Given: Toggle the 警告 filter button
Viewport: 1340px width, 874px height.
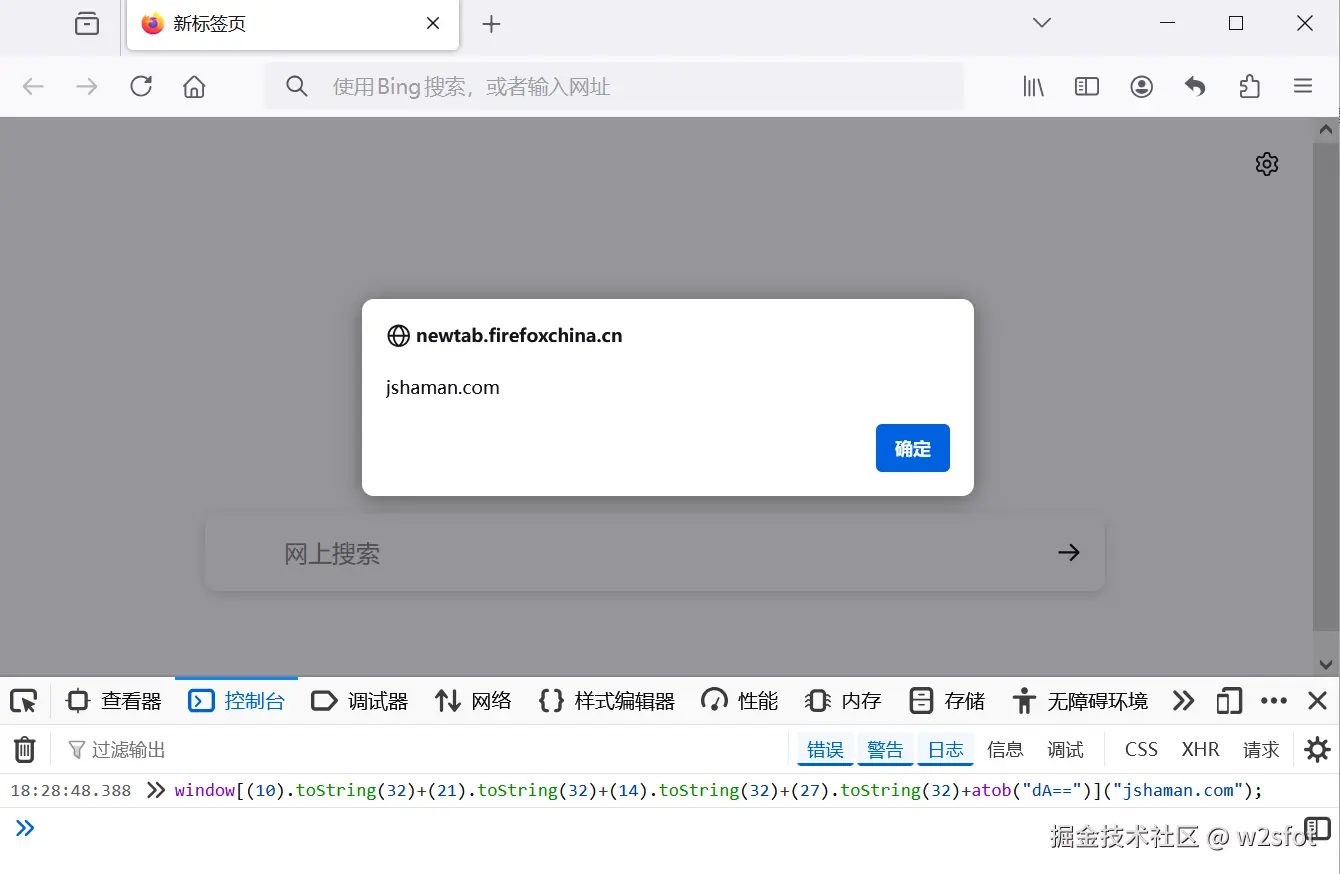Looking at the screenshot, I should [x=885, y=749].
